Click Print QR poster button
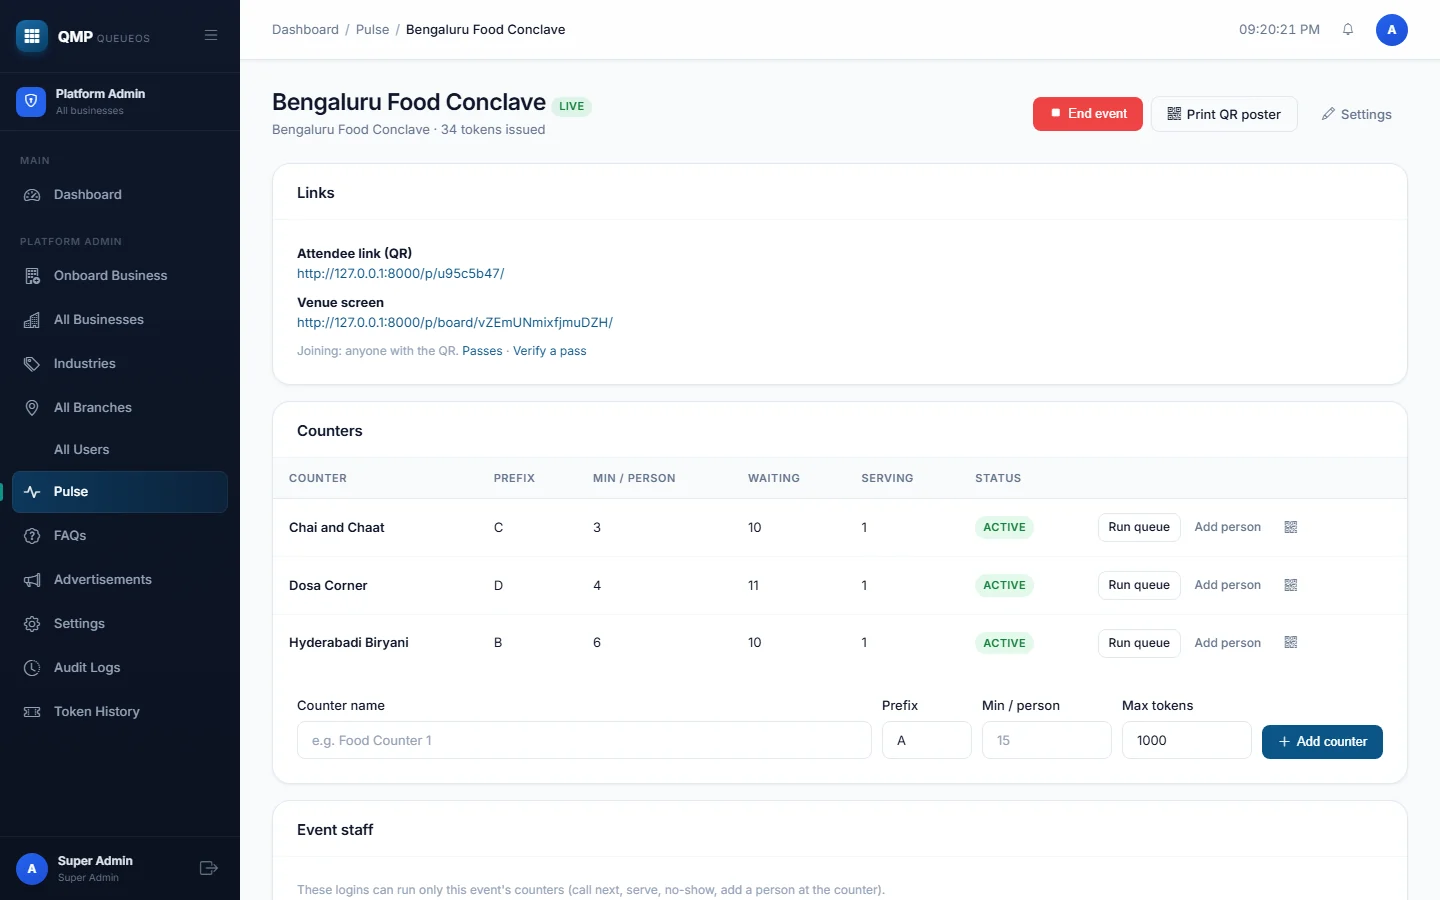This screenshot has height=900, width=1440. [x=1224, y=114]
